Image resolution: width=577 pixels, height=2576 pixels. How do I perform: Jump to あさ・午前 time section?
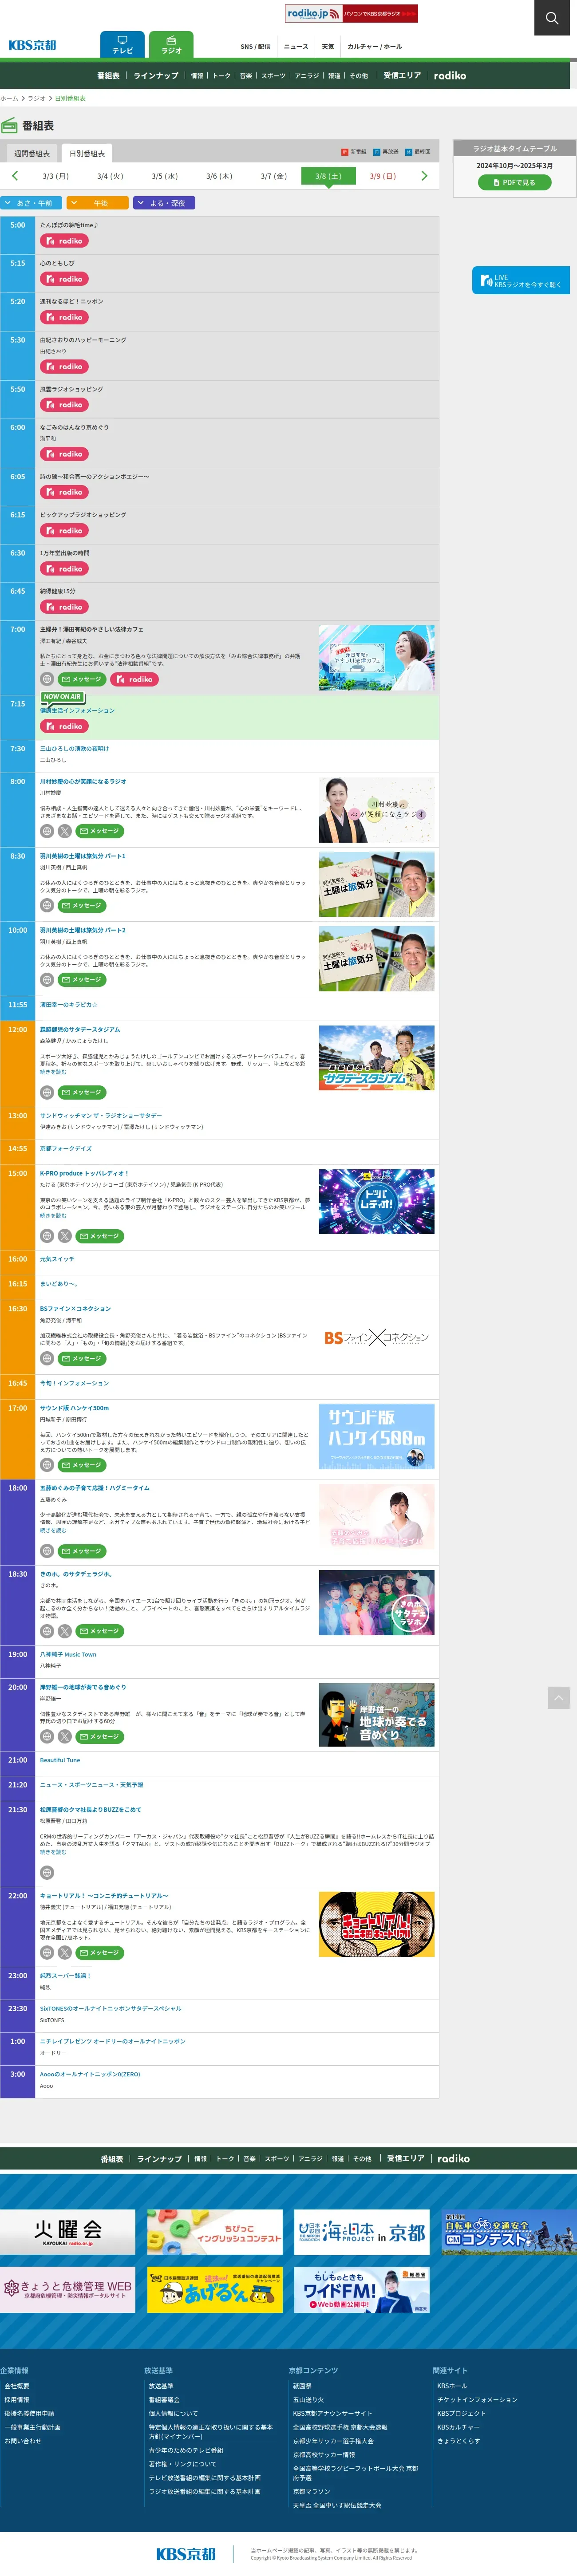[x=32, y=203]
